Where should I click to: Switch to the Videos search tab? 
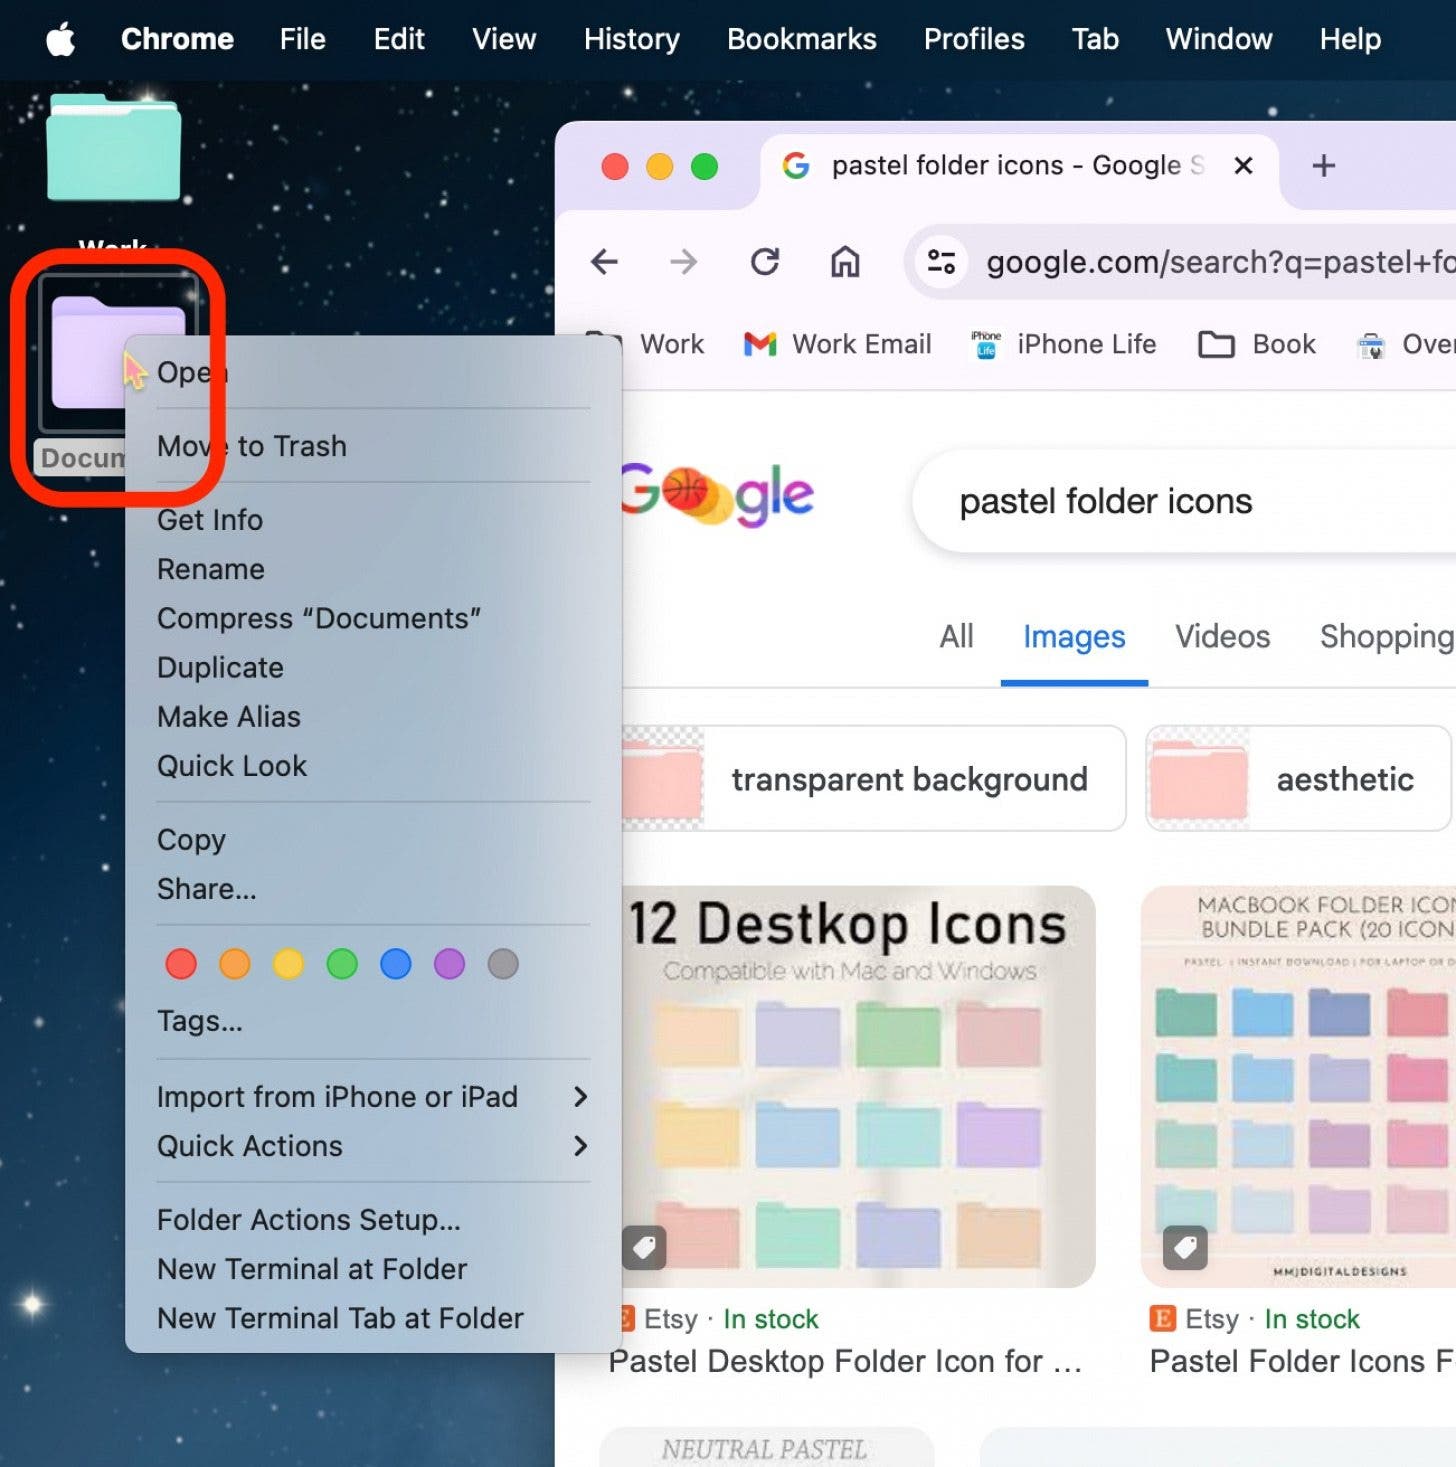coord(1222,637)
